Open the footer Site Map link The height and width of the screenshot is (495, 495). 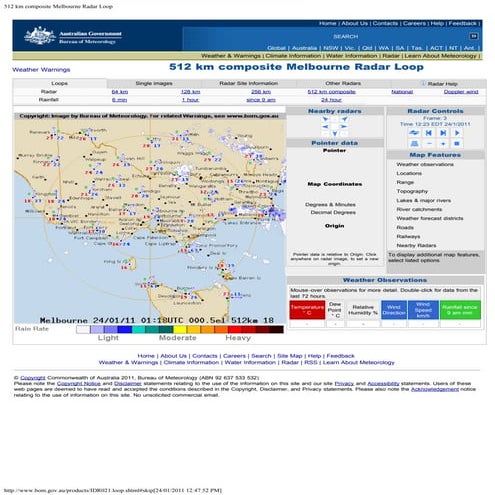[290, 356]
